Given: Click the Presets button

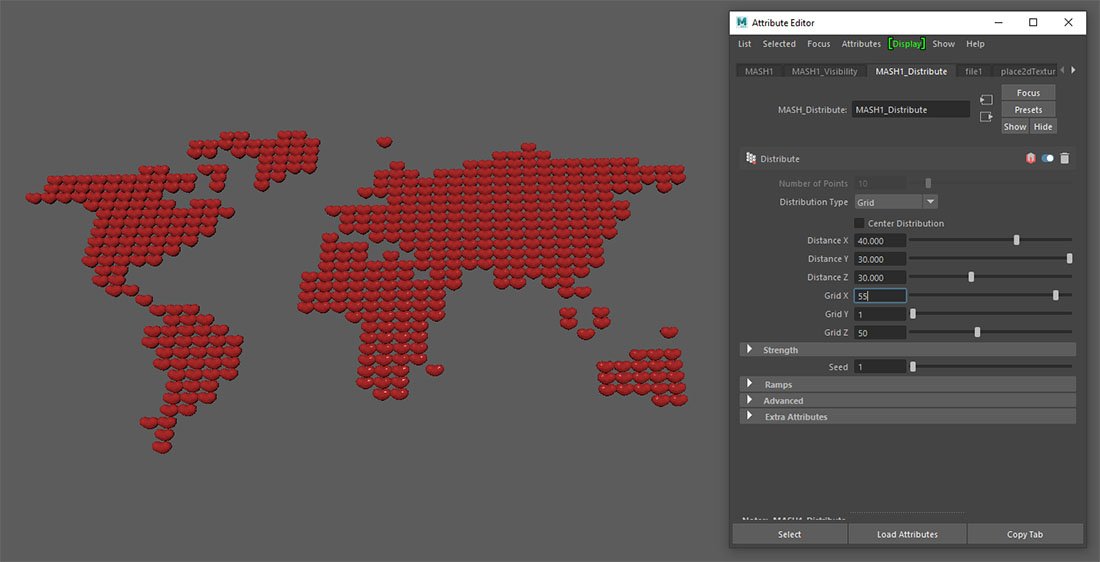Looking at the screenshot, I should [1028, 109].
